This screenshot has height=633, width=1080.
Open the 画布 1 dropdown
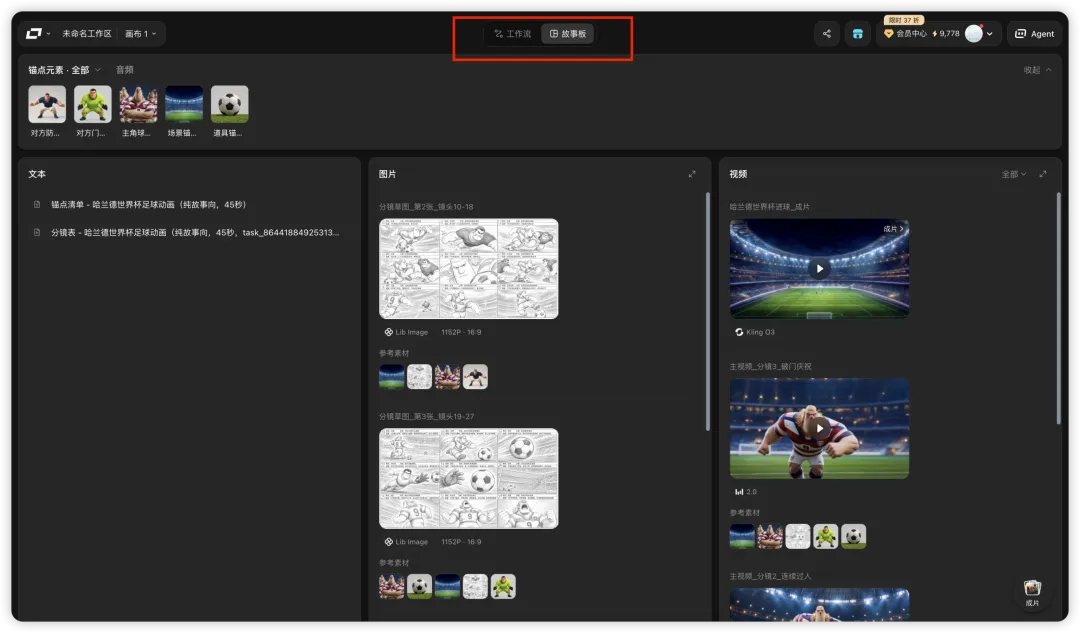141,34
